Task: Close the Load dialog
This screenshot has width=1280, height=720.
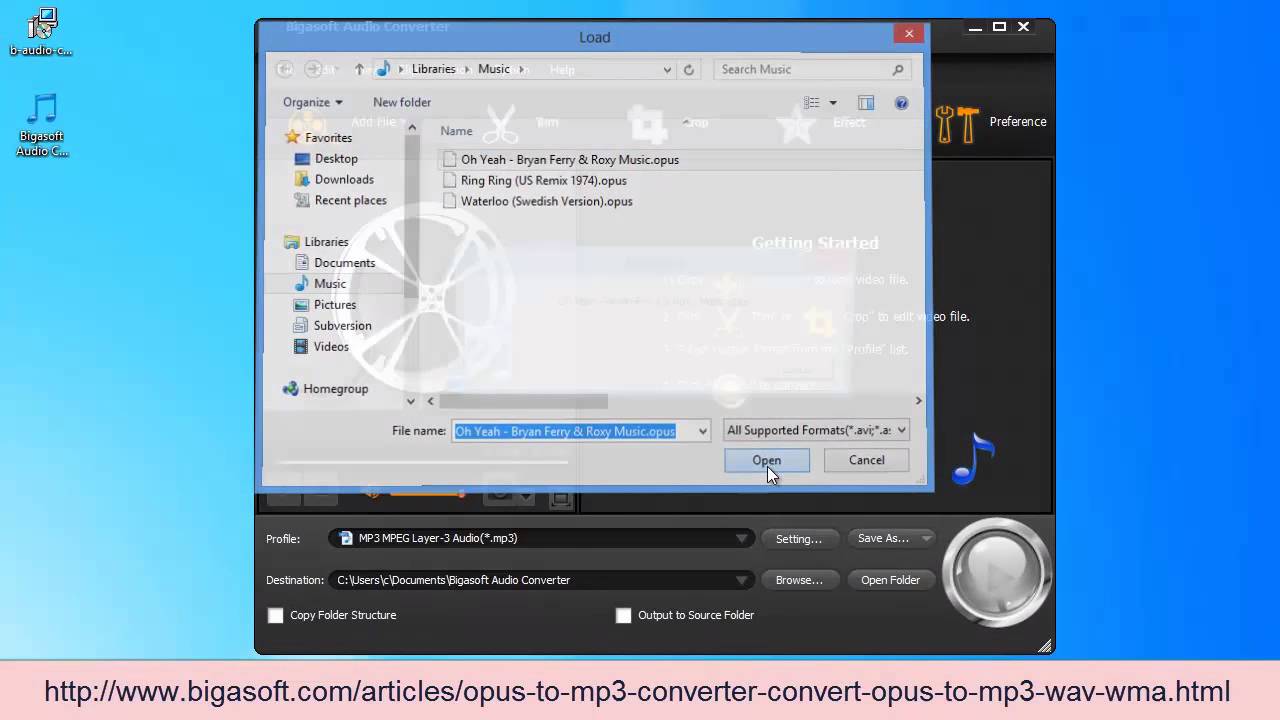Action: point(908,33)
